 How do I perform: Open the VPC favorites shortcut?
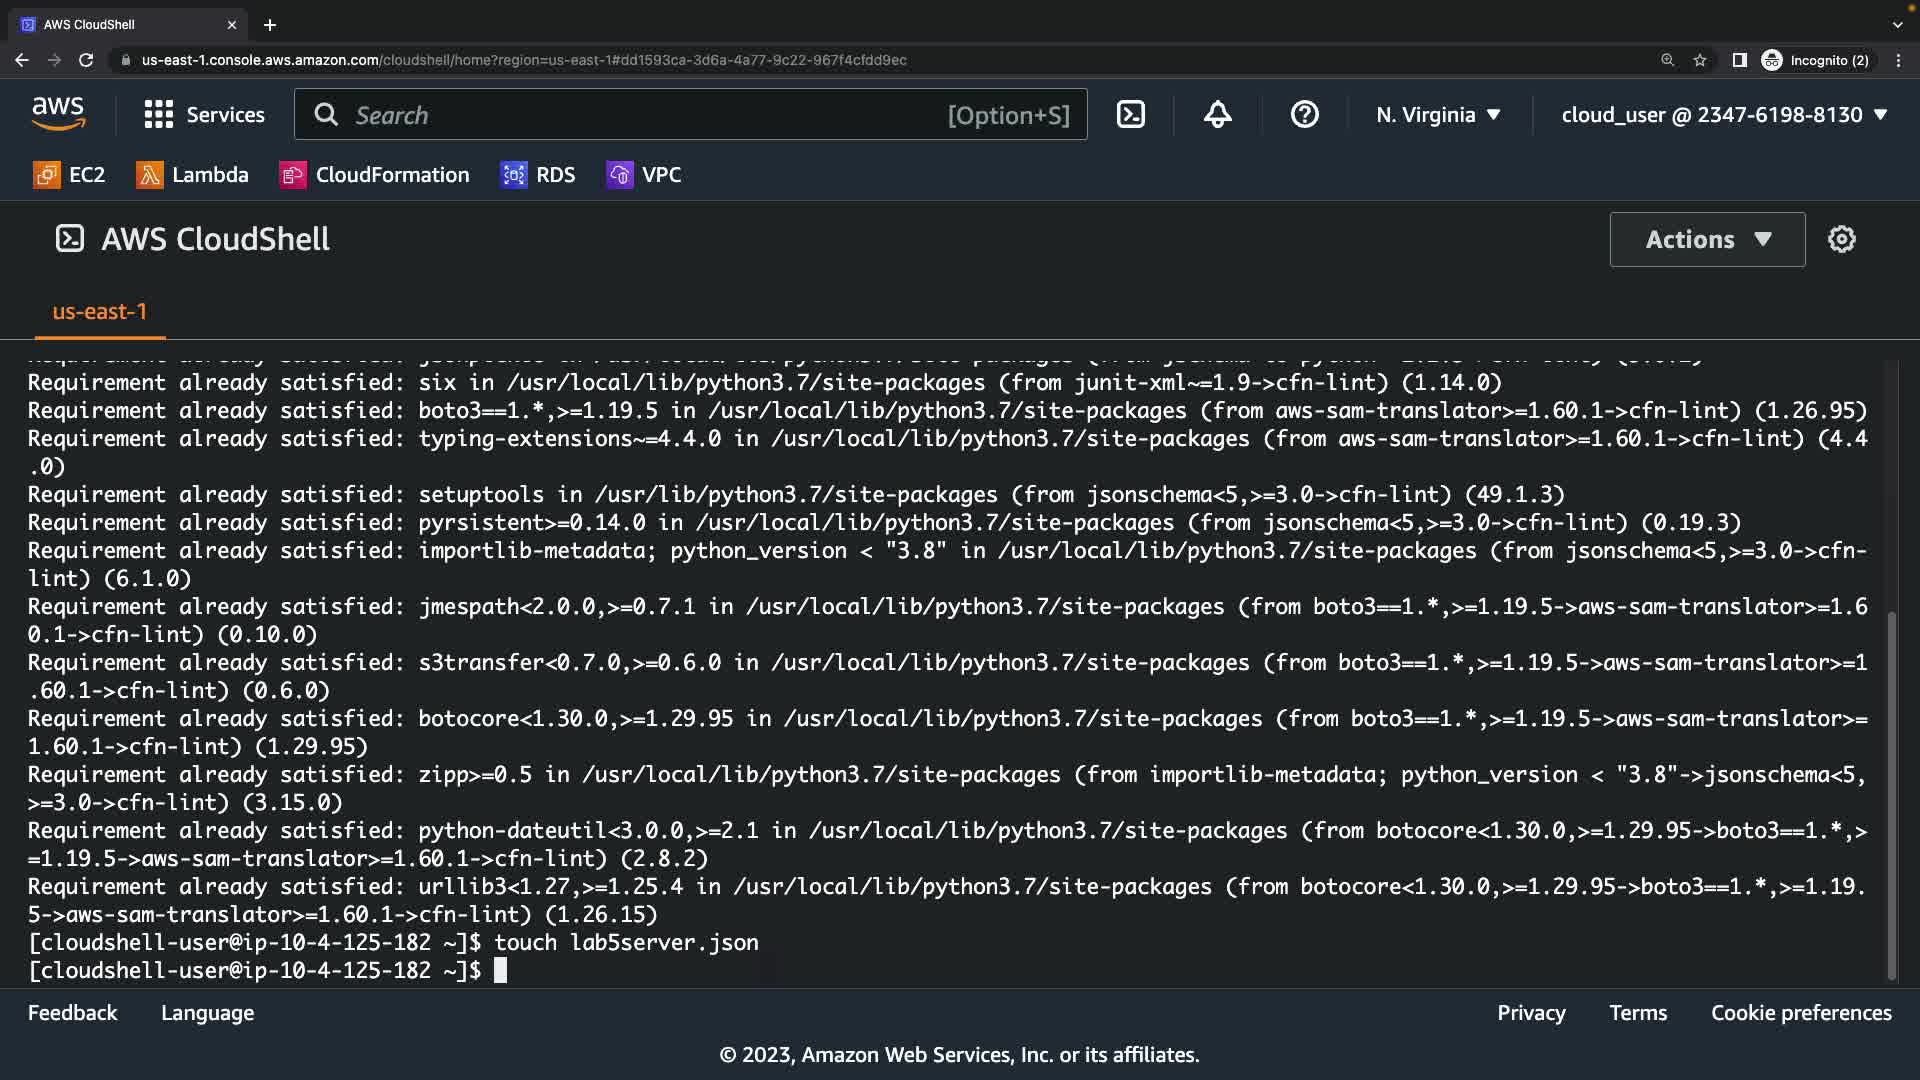644,175
